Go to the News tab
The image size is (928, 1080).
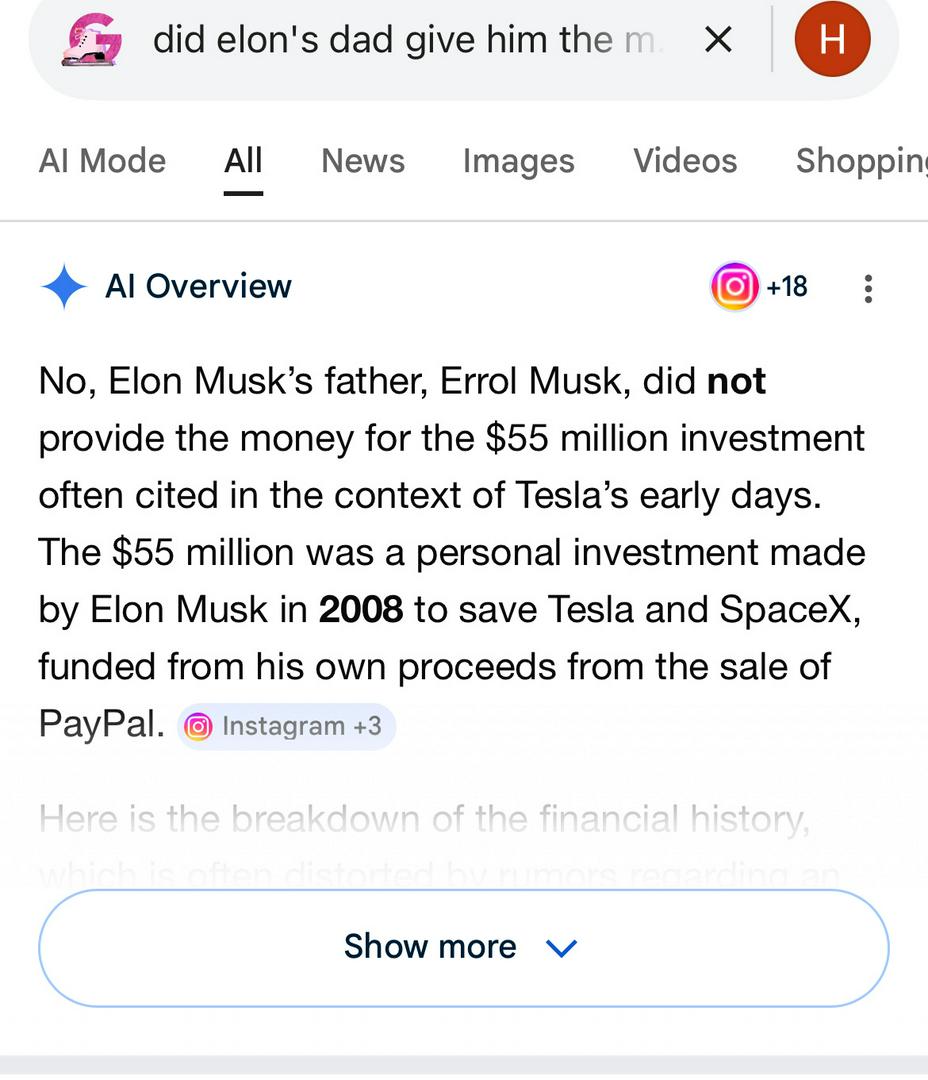pos(363,161)
